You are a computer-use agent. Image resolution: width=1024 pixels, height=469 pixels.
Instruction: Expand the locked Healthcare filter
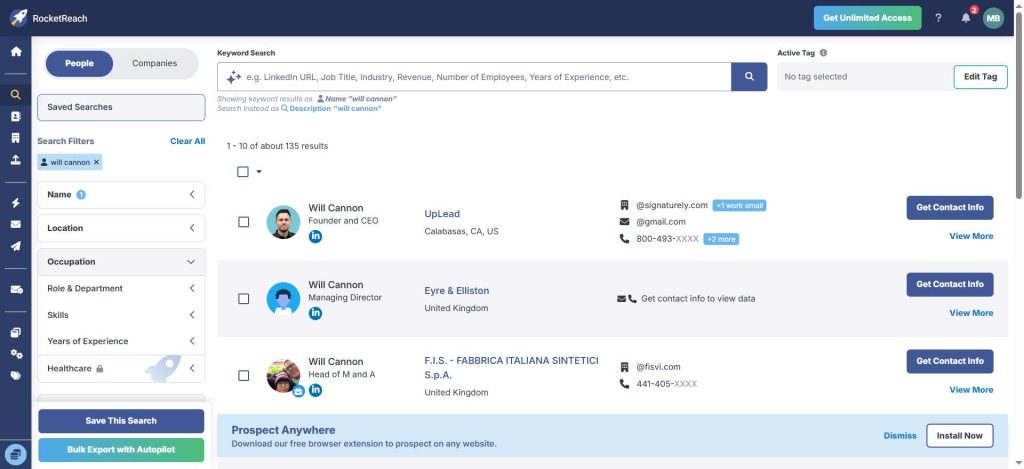(121, 368)
